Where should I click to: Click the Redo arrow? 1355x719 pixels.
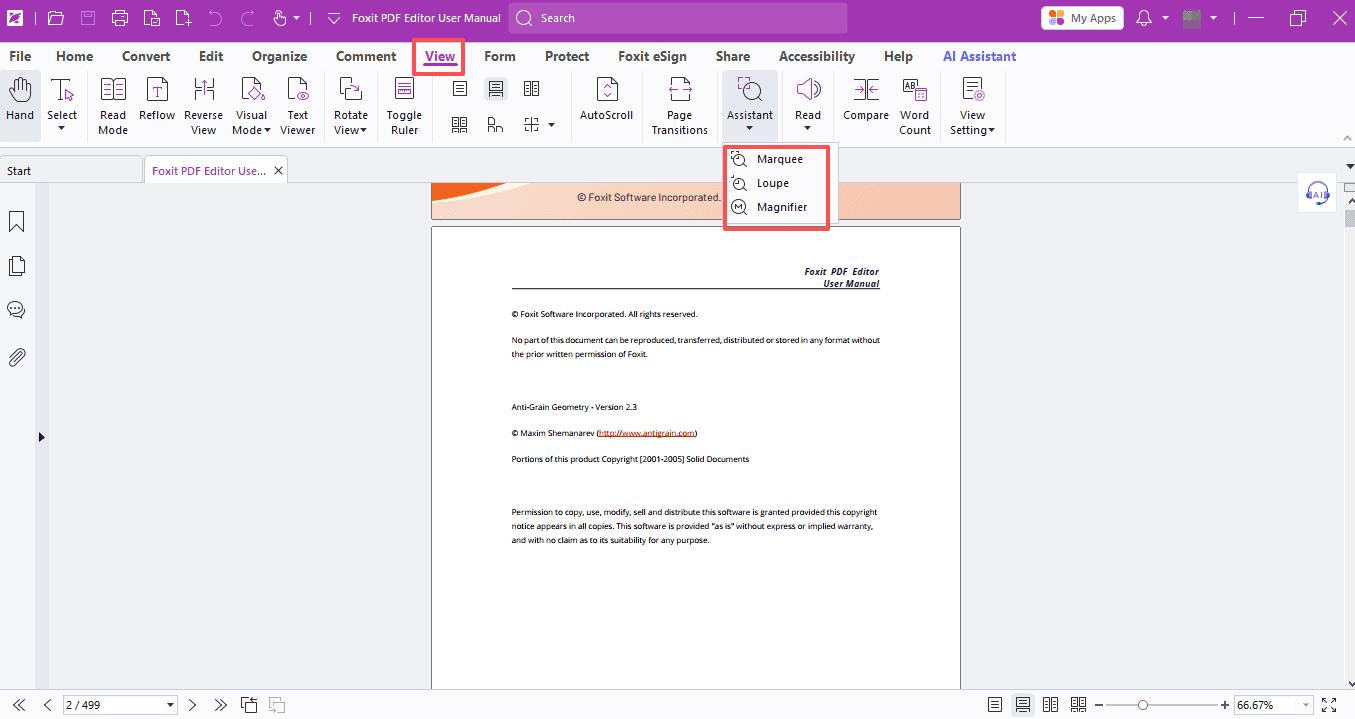point(248,18)
